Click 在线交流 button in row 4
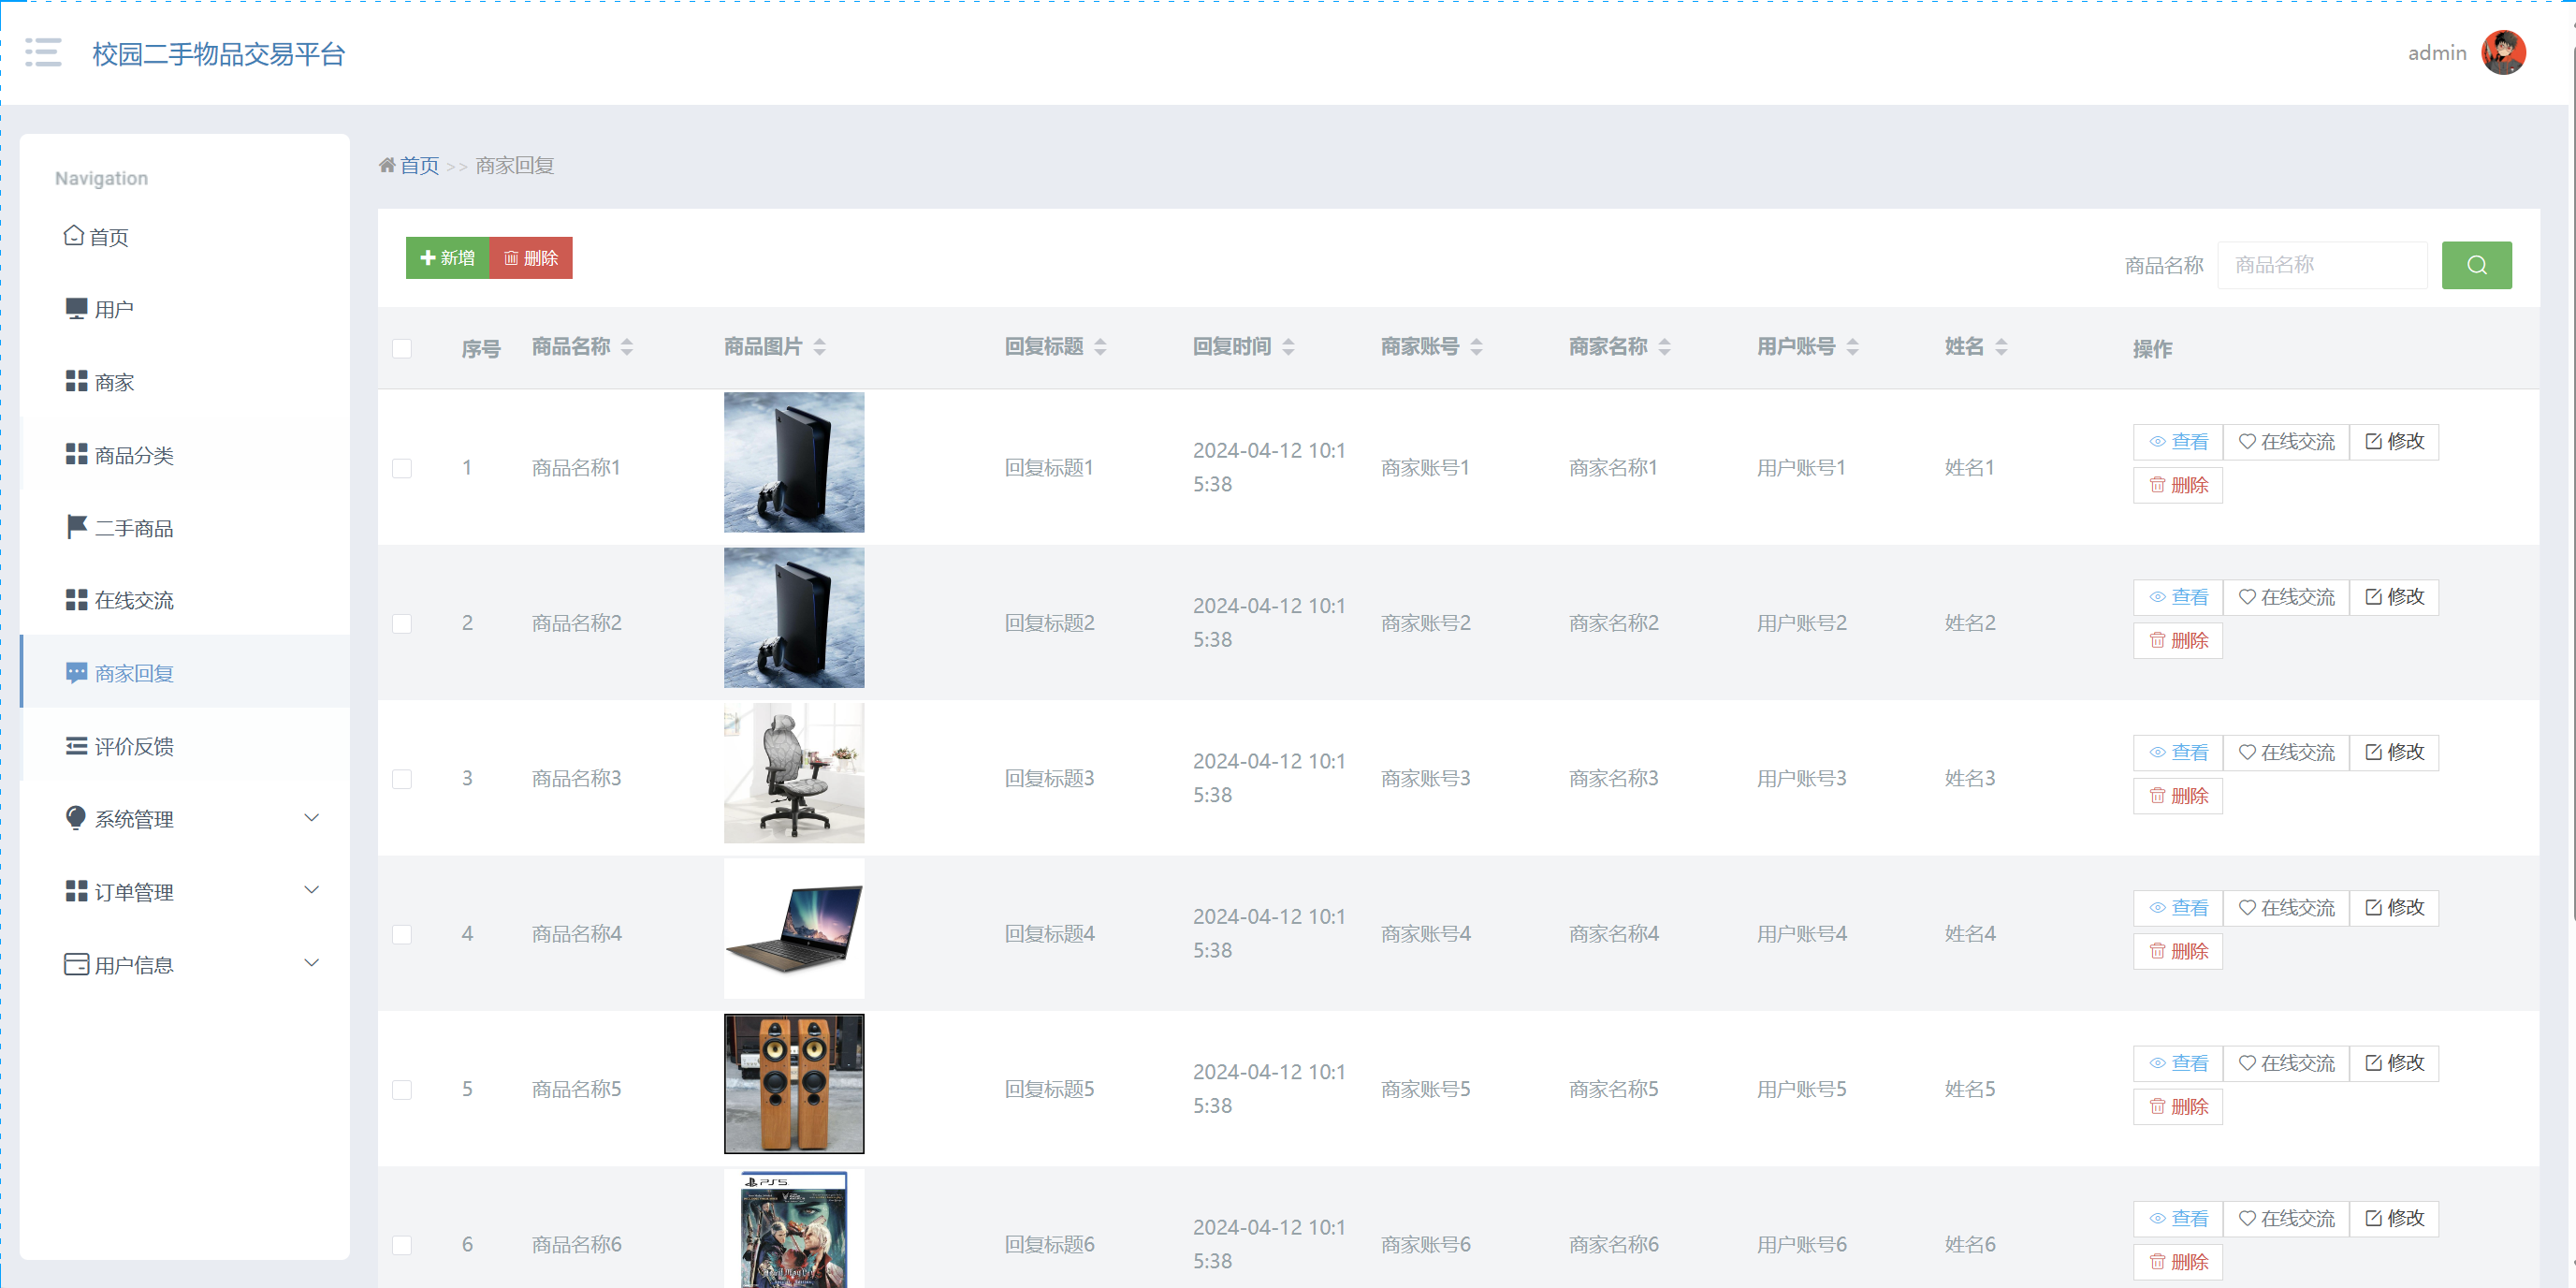2576x1288 pixels. pyautogui.click(x=2286, y=907)
